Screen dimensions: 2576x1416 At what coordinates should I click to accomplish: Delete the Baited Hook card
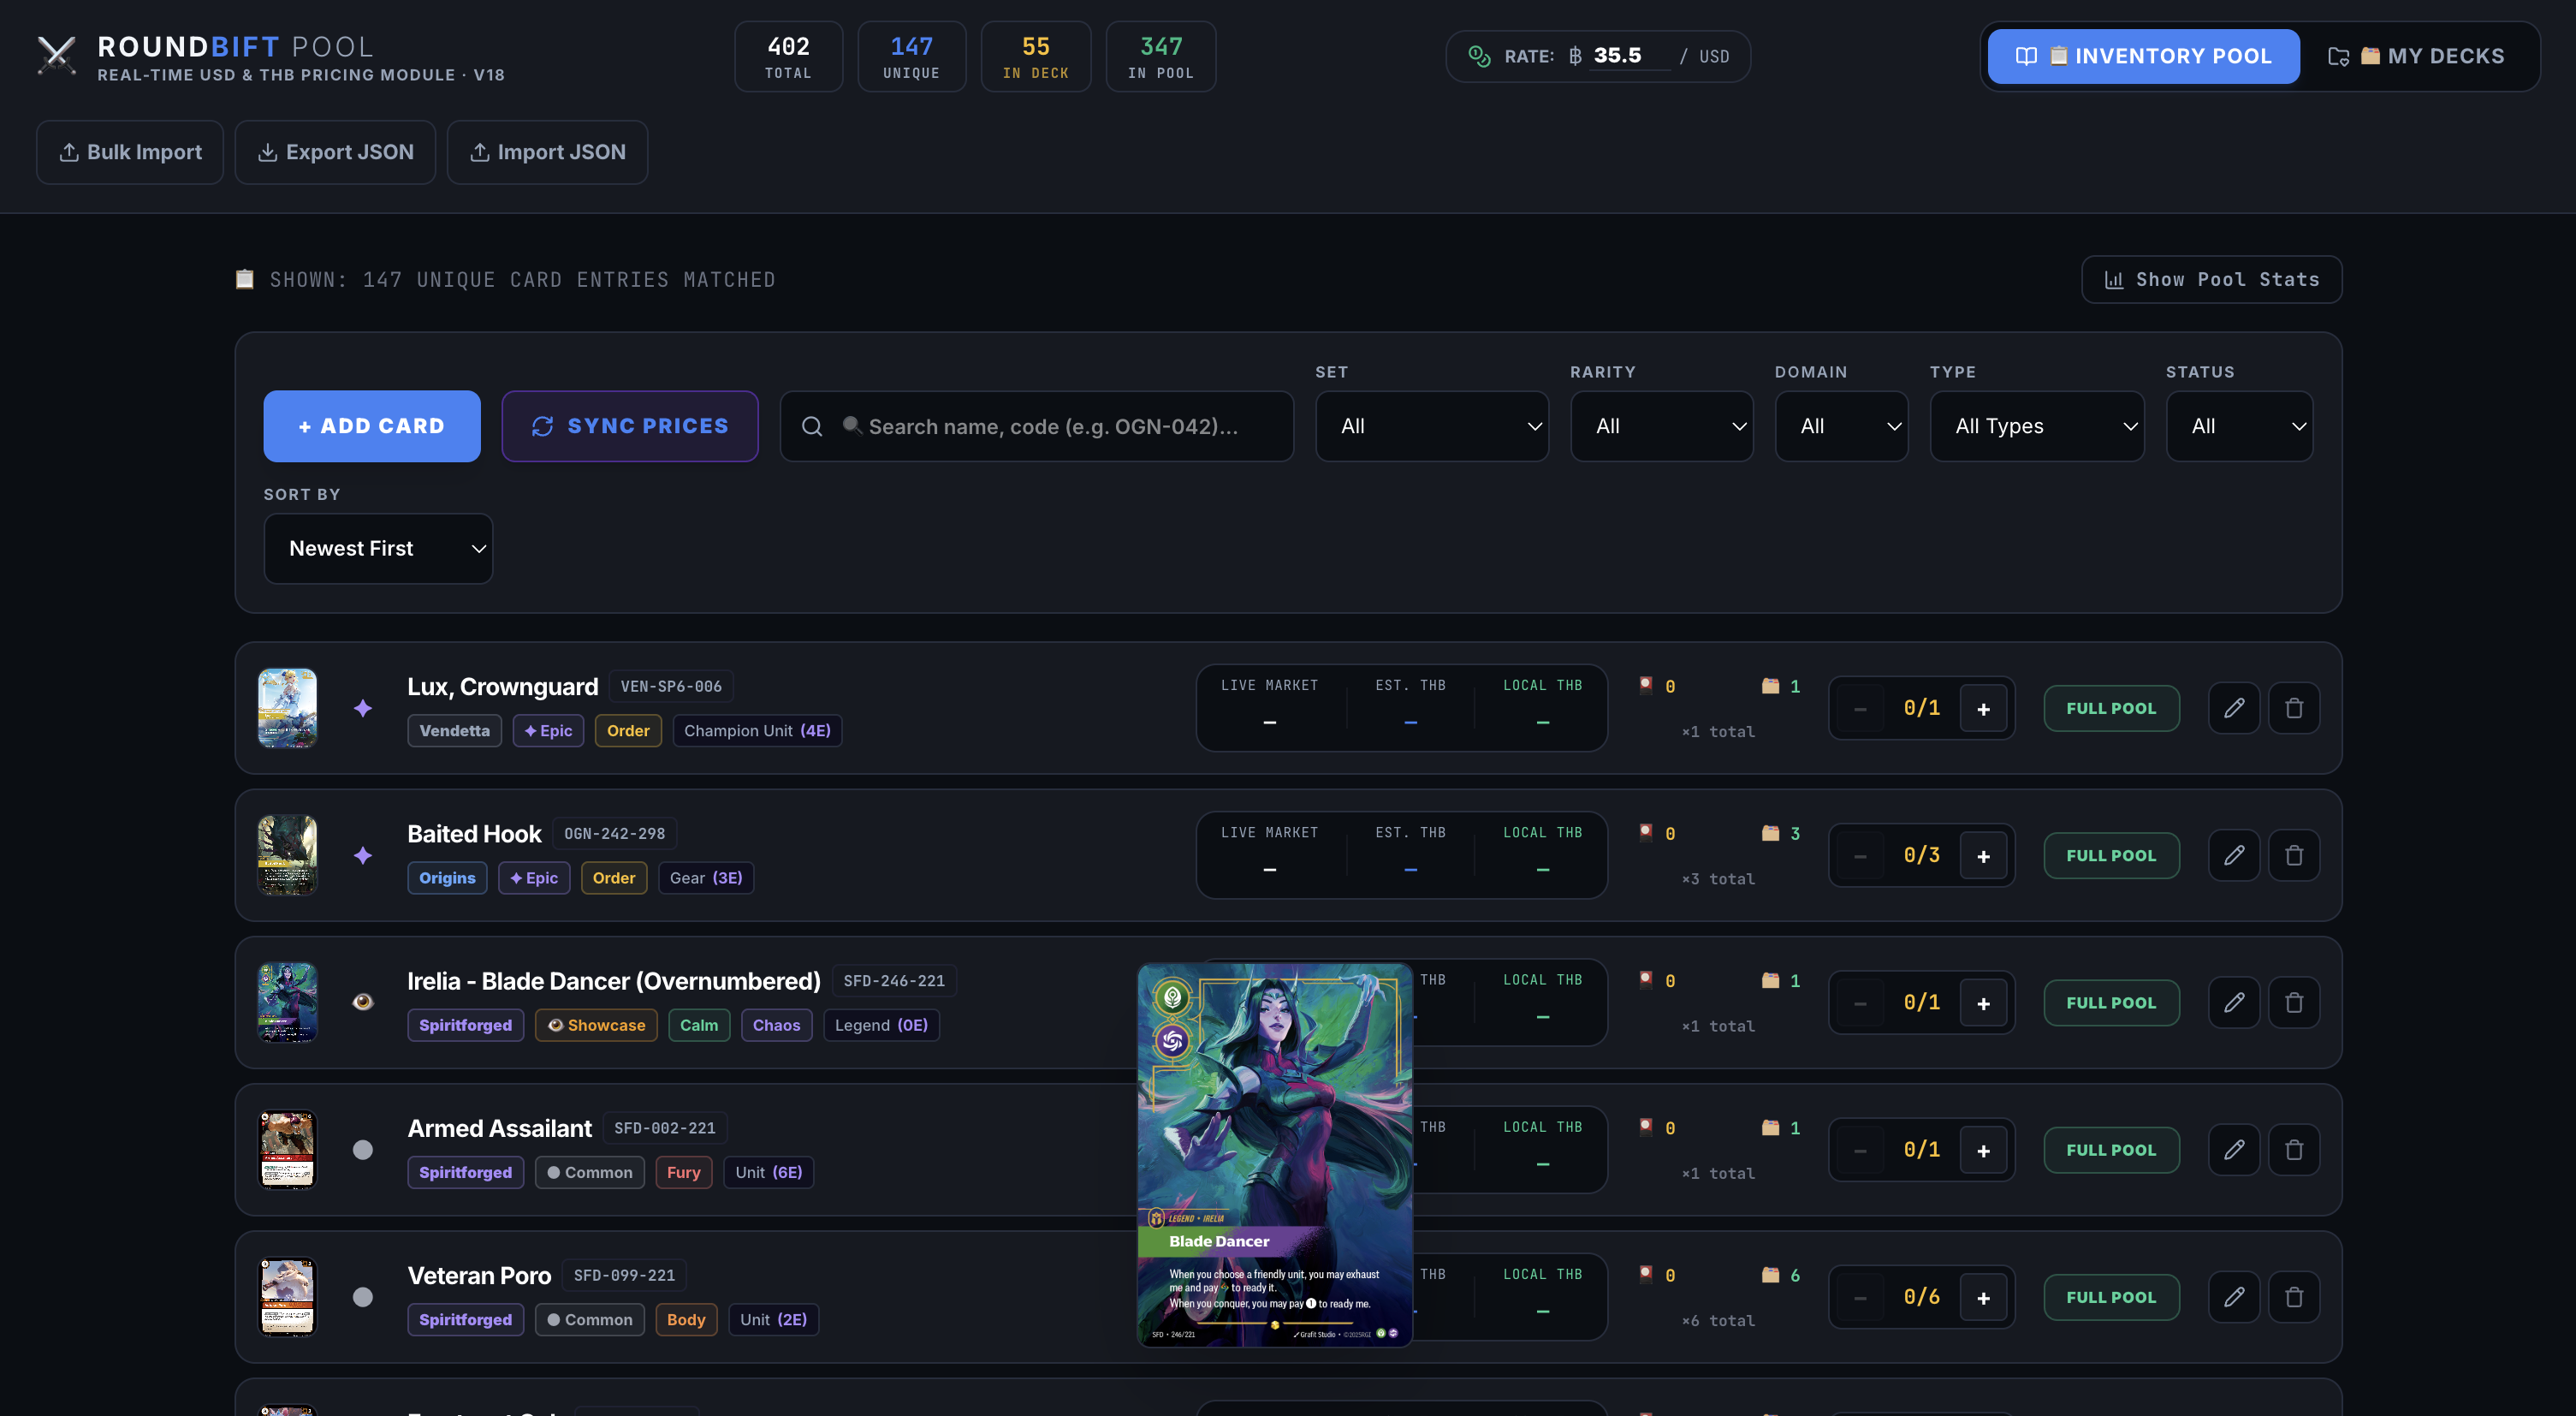click(2294, 855)
